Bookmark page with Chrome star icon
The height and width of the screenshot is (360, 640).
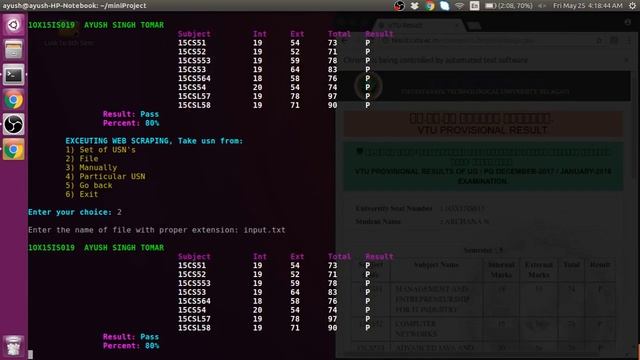(x=599, y=40)
